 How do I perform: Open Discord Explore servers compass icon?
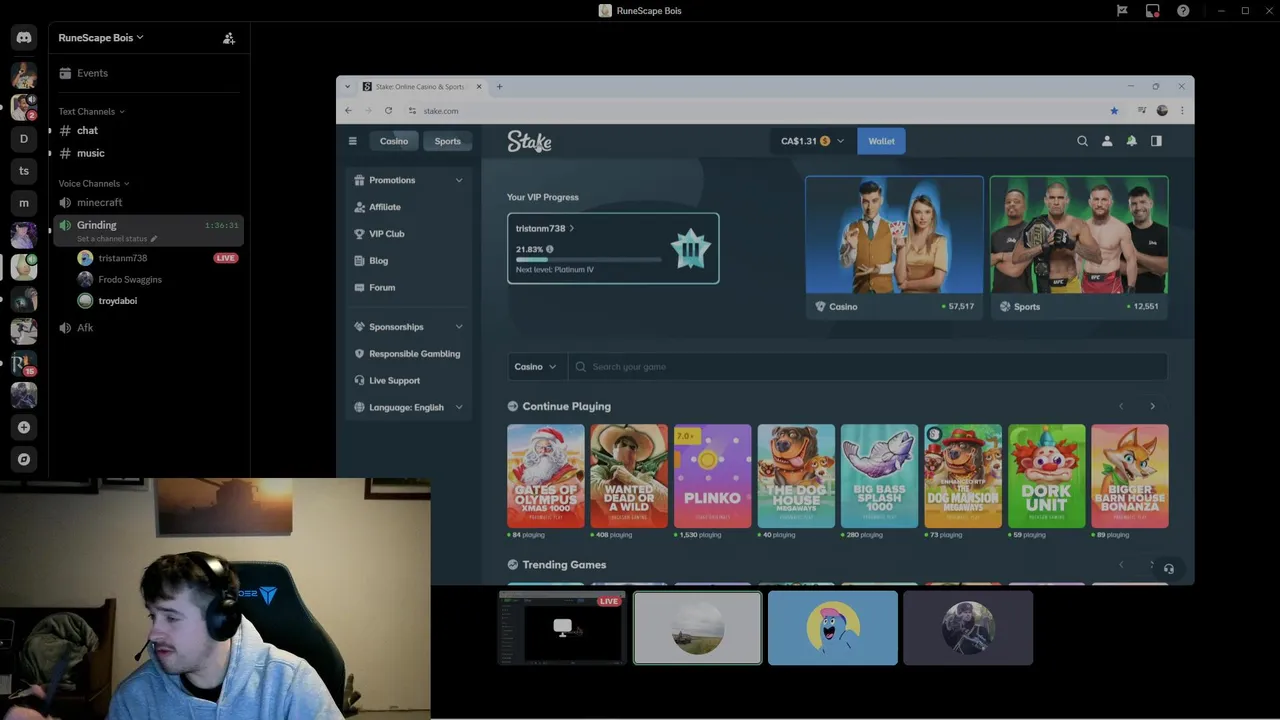[x=24, y=459]
